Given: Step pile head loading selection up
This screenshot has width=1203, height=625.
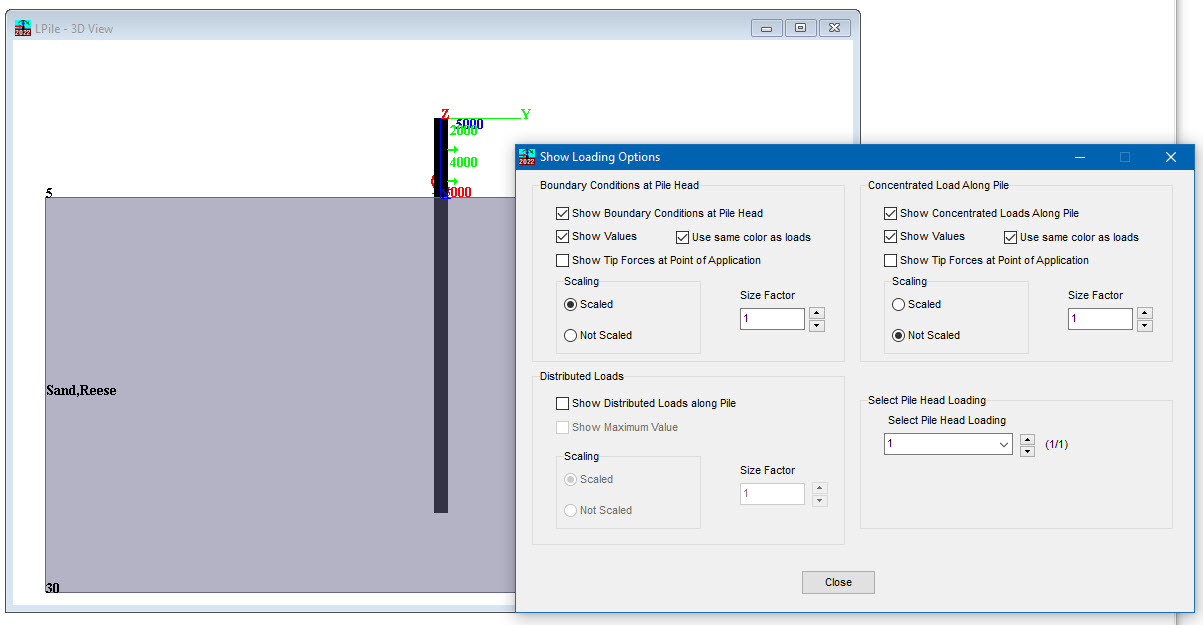Looking at the screenshot, I should 1027,439.
